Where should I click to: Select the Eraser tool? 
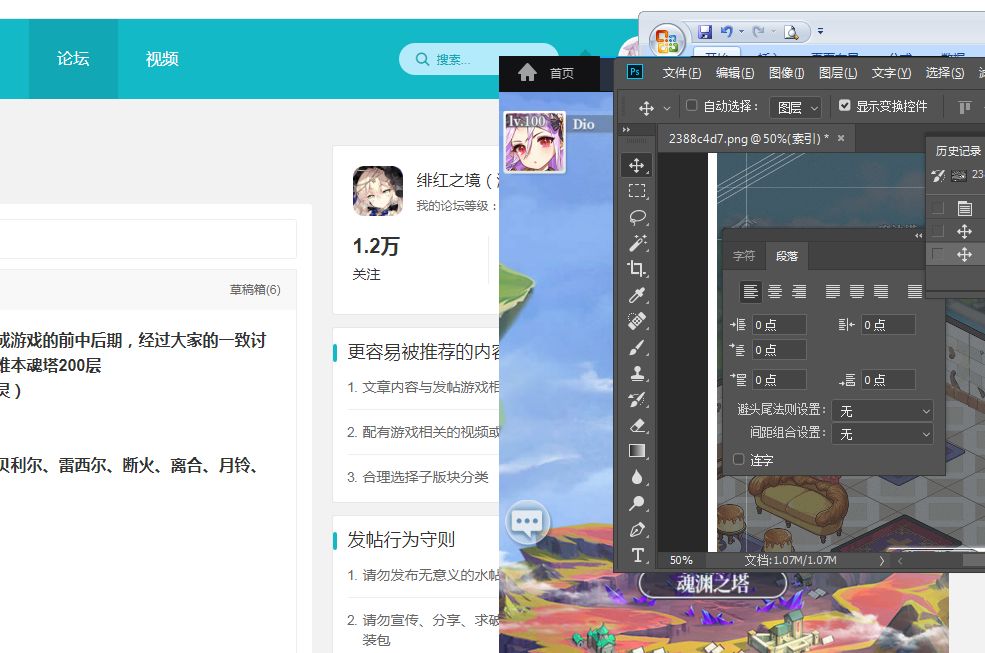coord(636,425)
